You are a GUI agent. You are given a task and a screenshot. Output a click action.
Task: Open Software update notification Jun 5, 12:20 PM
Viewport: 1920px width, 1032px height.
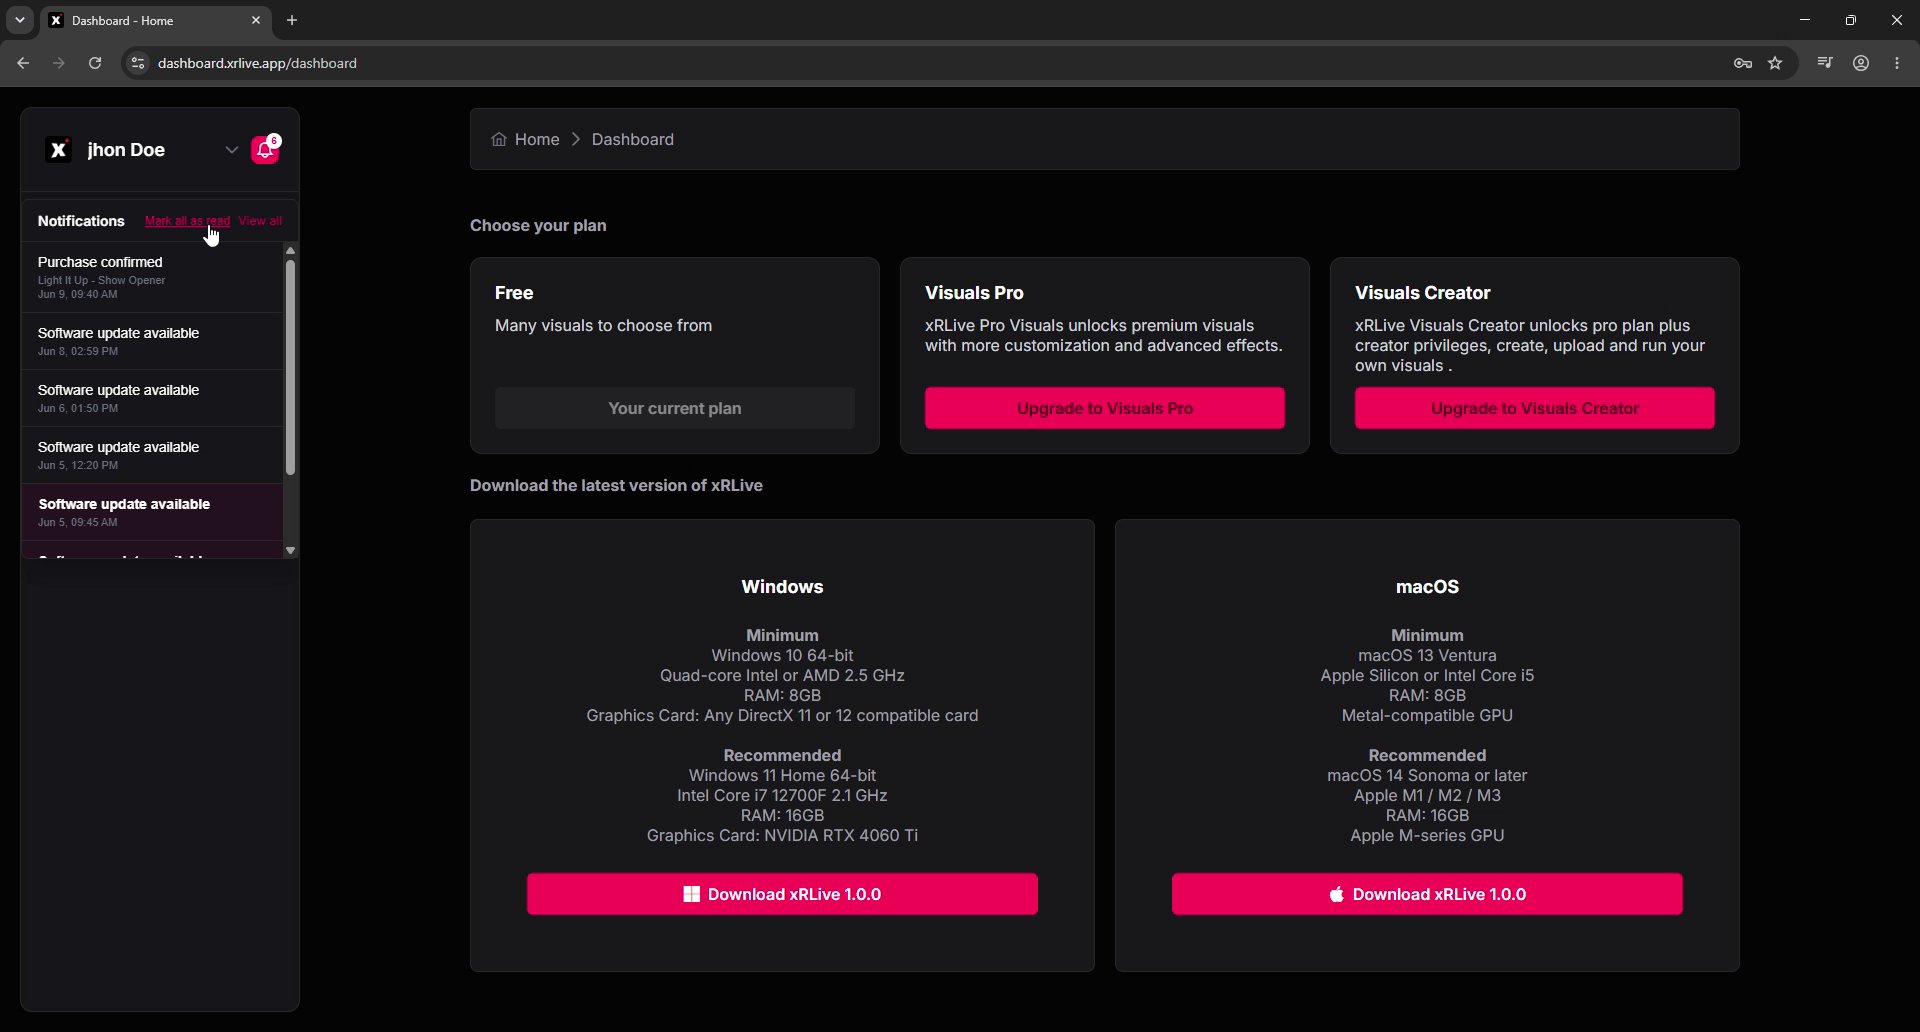(152, 455)
